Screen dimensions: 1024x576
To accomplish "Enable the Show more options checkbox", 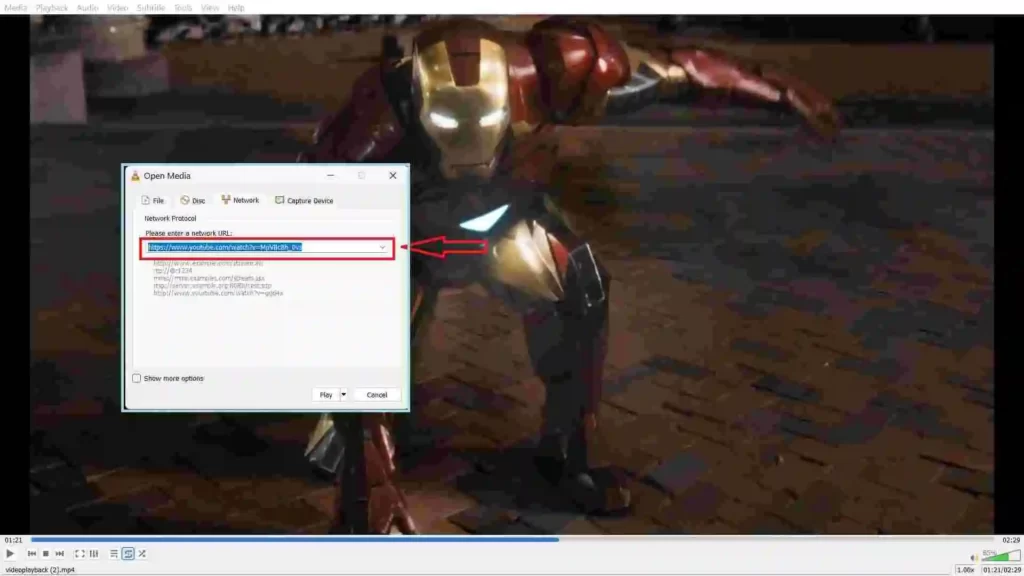I will click(136, 378).
